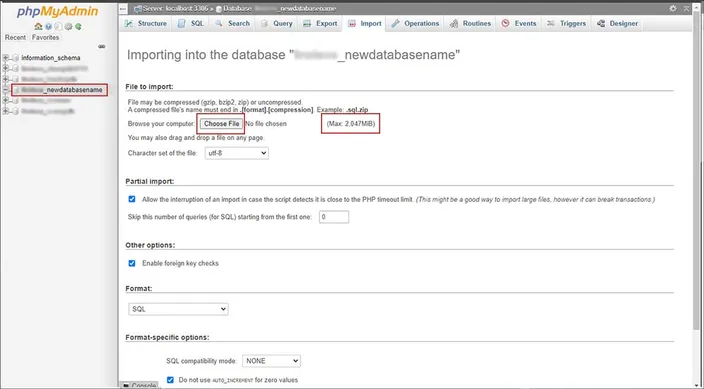
Task: Select information_schema database in tree
Action: pos(51,58)
